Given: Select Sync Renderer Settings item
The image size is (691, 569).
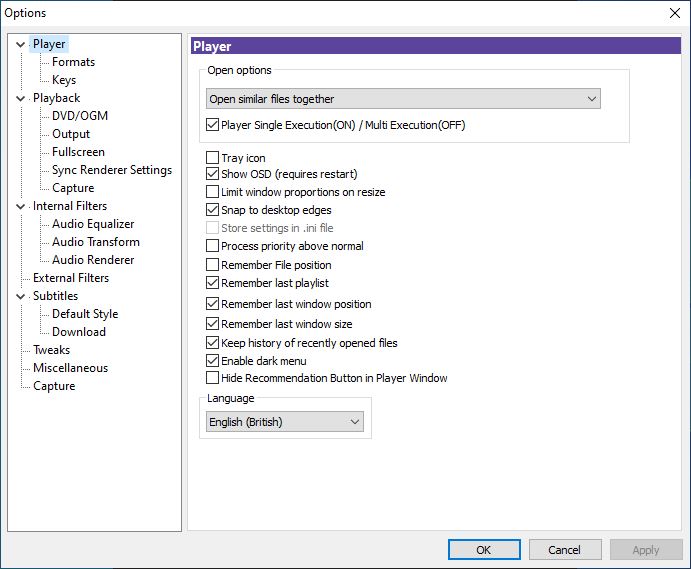Looking at the screenshot, I should [112, 170].
